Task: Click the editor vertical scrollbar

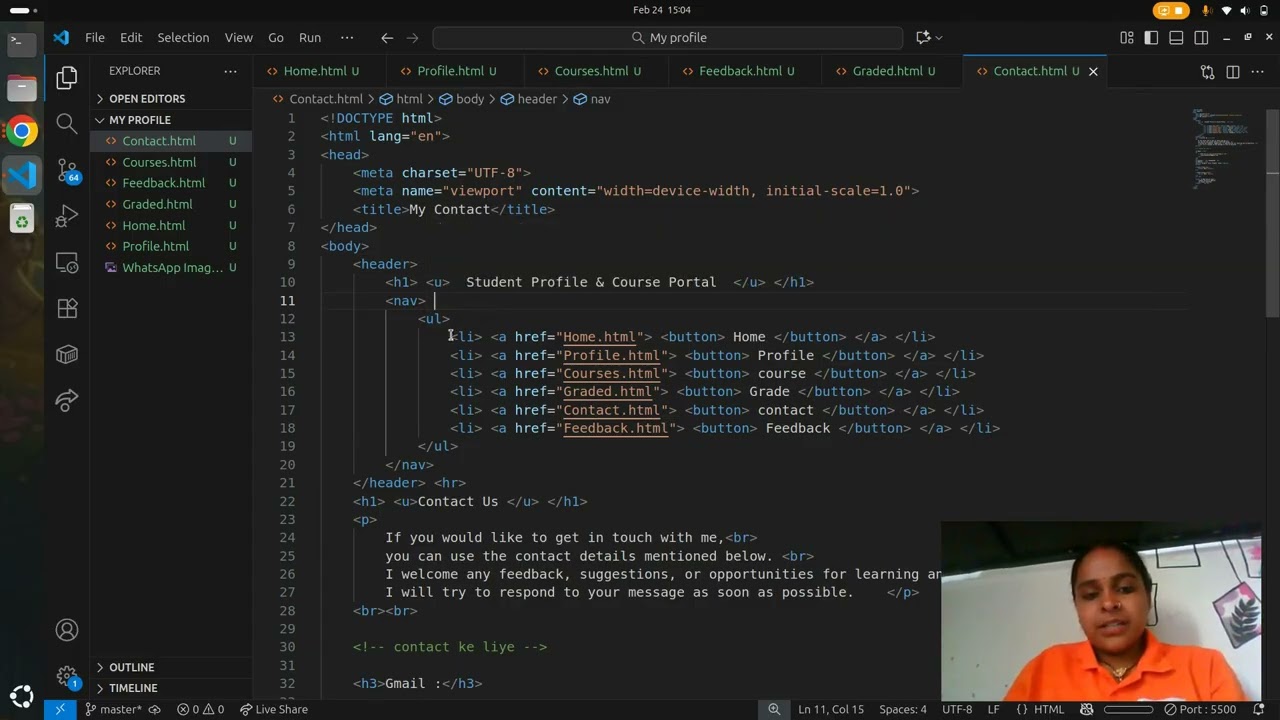Action: 1272,214
